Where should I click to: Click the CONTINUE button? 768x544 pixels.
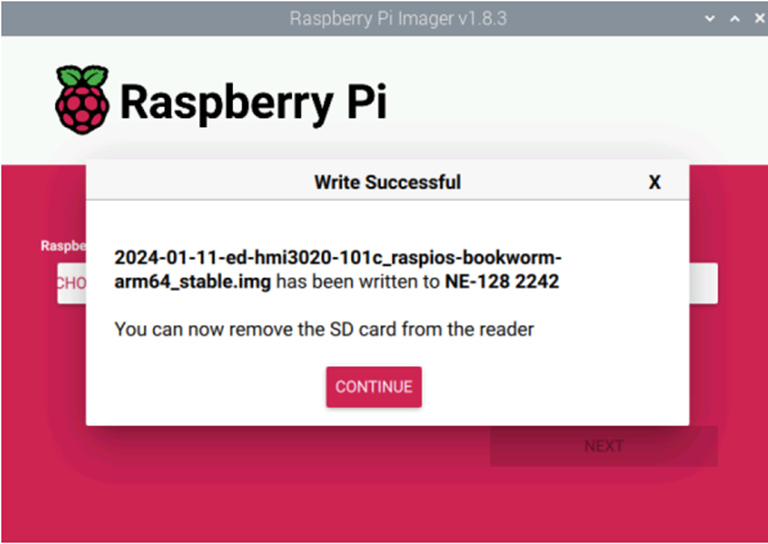[x=374, y=387]
